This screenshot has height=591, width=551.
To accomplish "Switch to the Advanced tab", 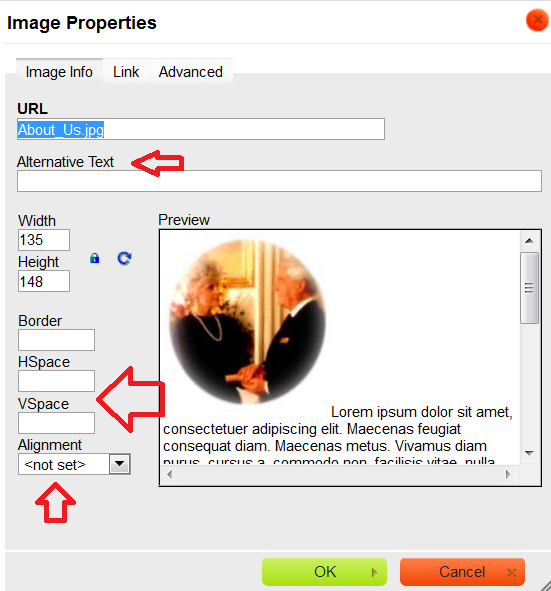I will point(191,72).
